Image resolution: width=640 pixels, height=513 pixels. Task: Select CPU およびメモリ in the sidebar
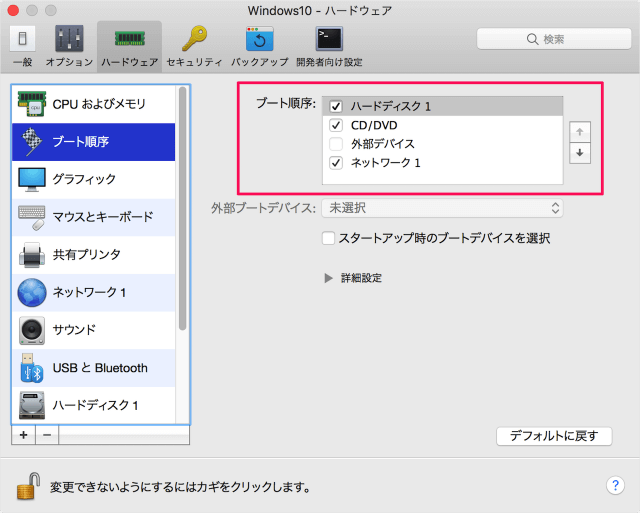(97, 104)
